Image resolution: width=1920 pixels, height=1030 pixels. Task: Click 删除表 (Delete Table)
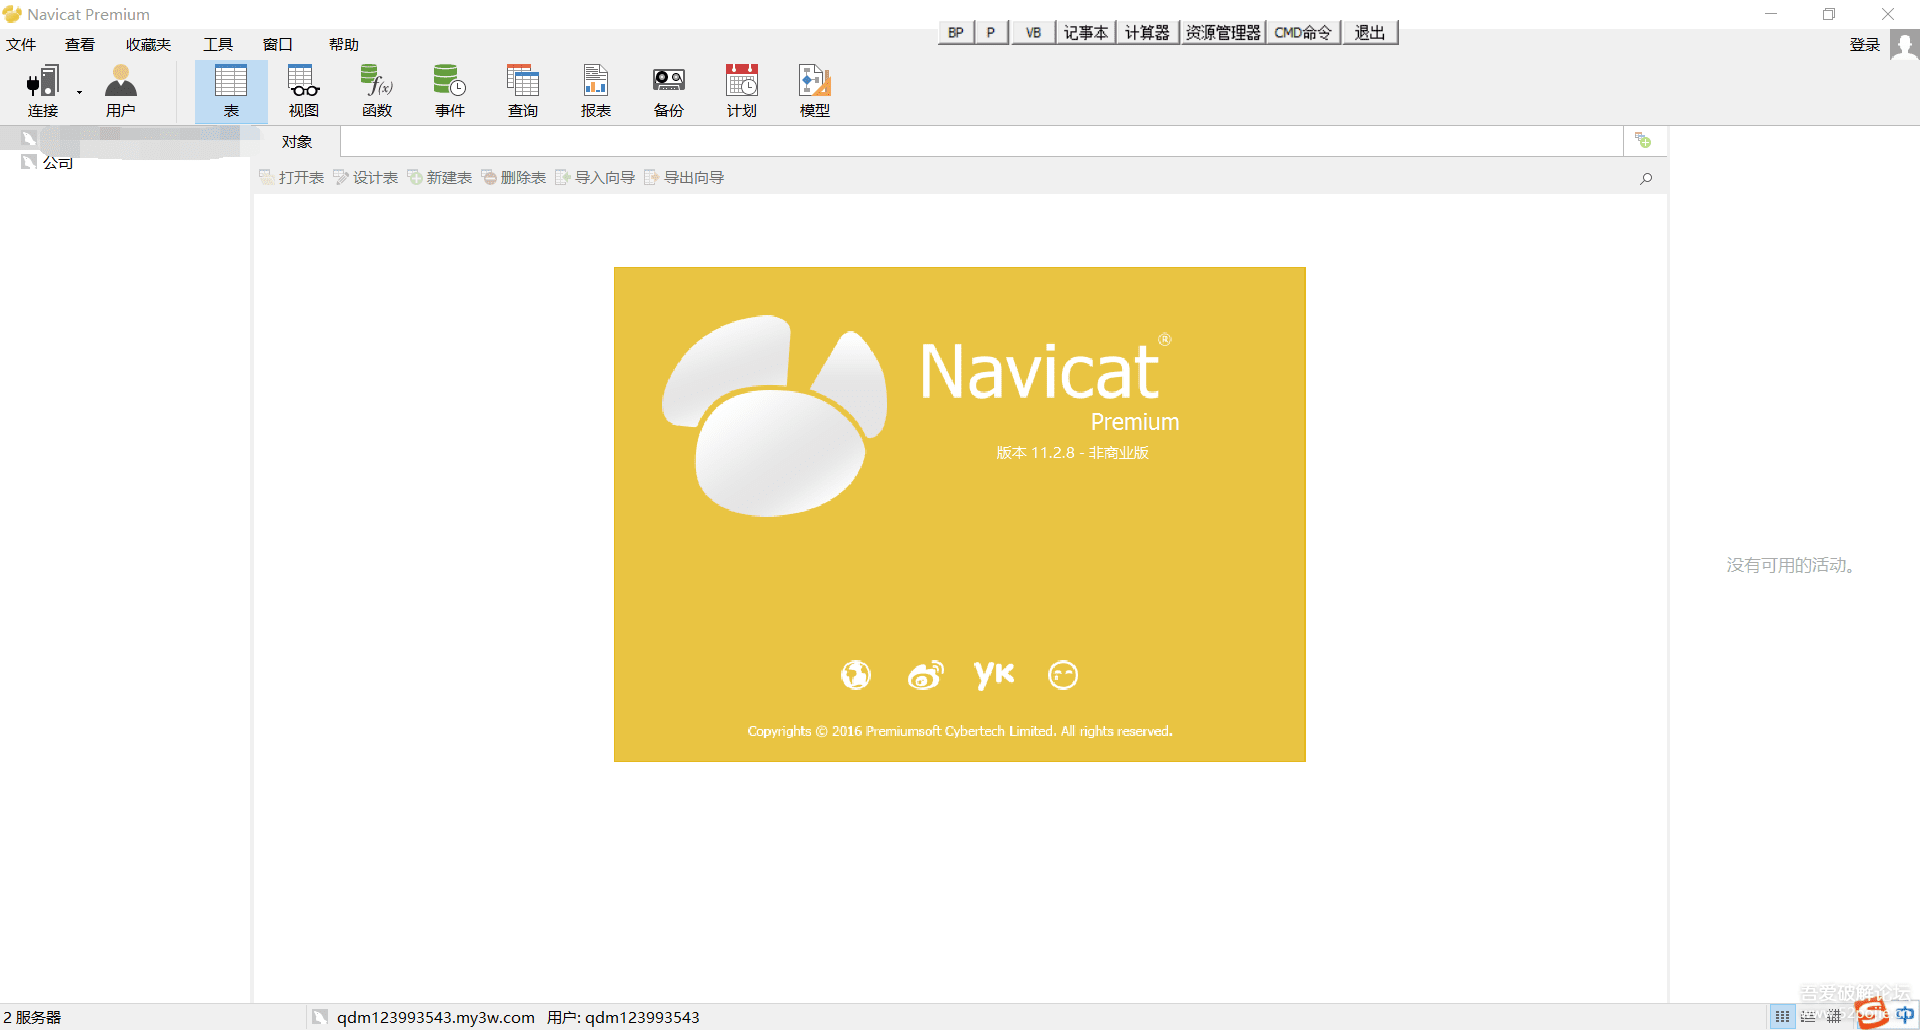(513, 177)
